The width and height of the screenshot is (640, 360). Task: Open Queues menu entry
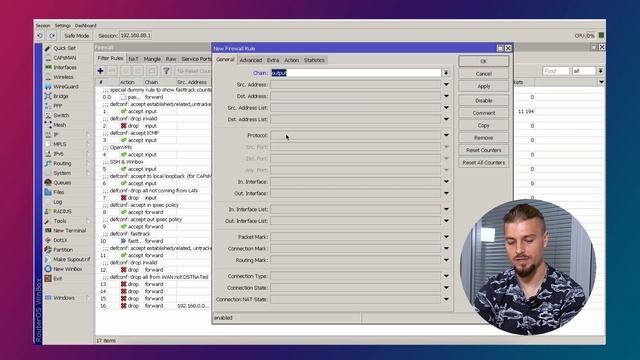click(62, 182)
